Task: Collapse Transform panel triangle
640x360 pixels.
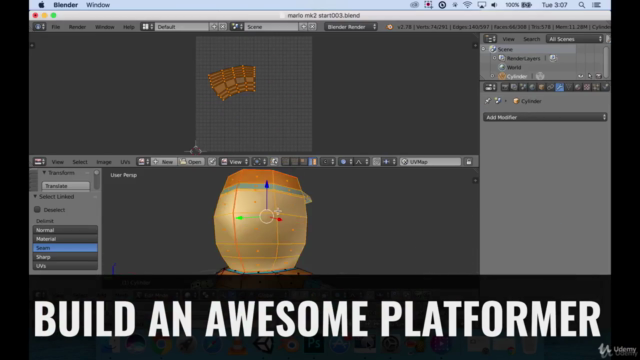Action: coord(44,173)
